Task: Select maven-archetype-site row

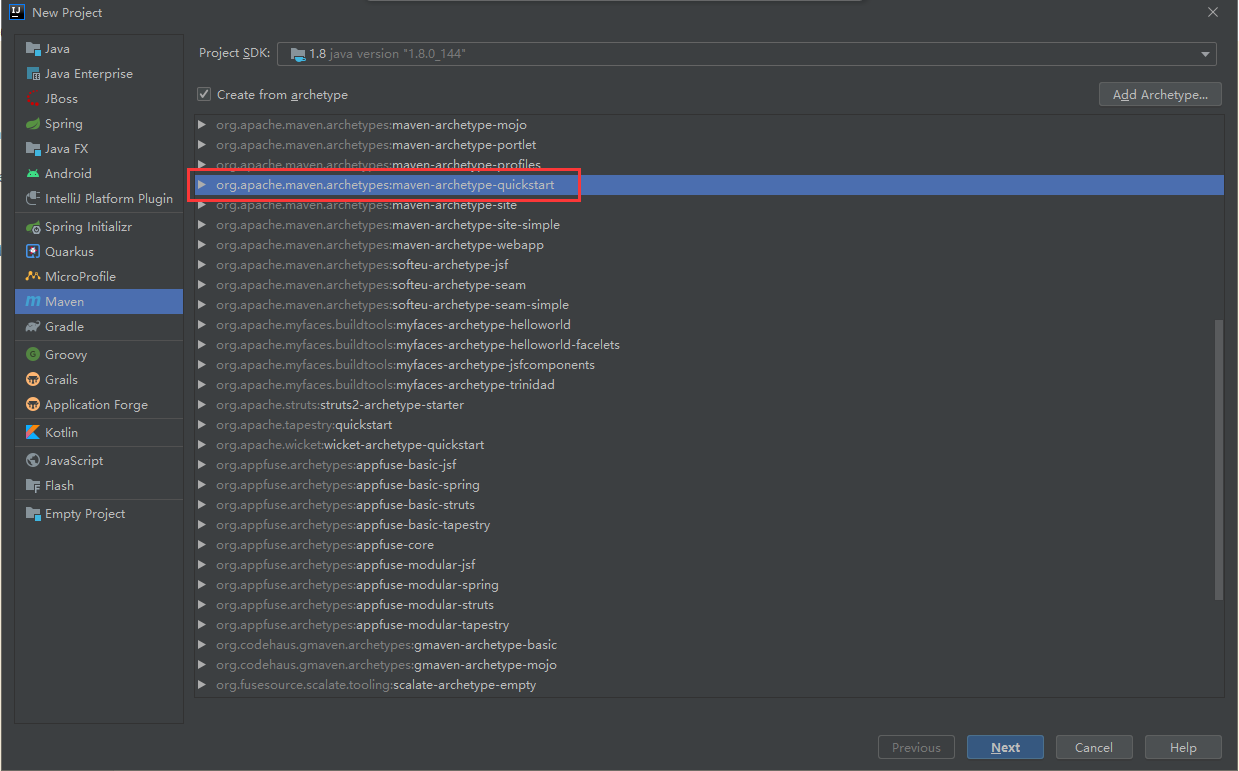Action: point(709,205)
